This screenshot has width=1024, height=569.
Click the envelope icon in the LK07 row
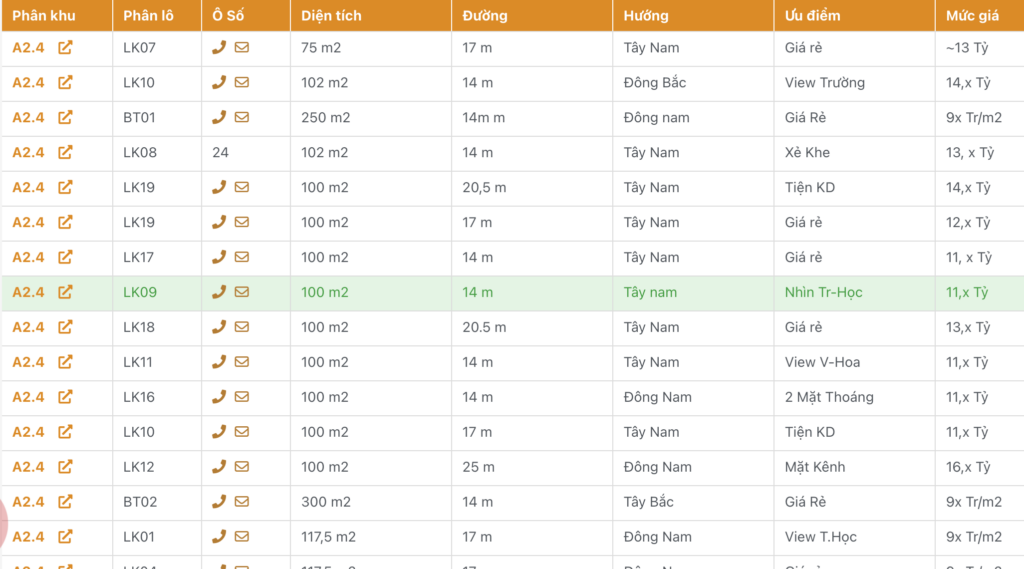click(x=242, y=47)
